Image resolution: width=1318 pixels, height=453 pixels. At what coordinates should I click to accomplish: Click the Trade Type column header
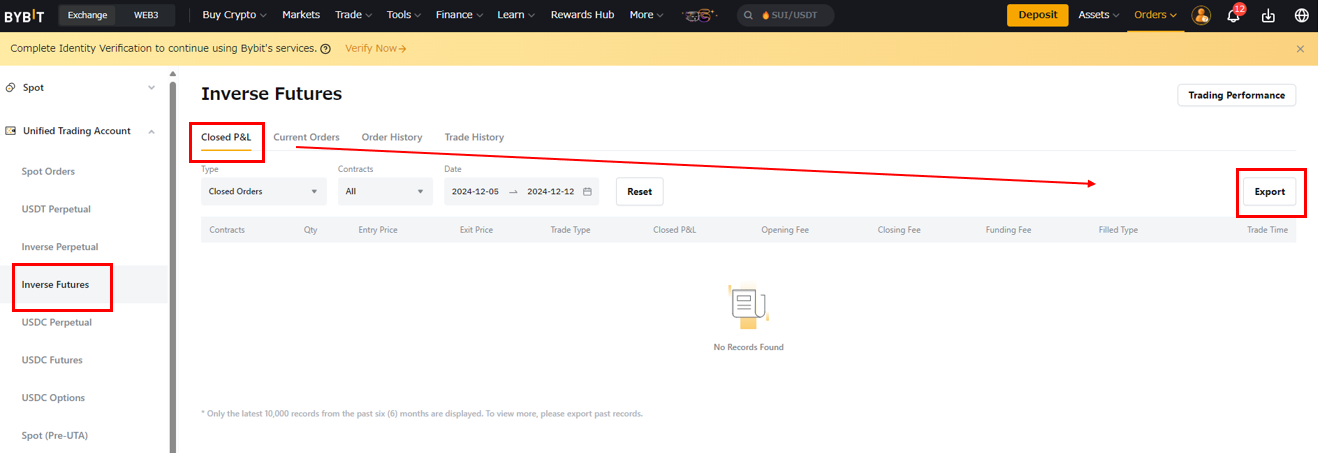click(x=570, y=230)
